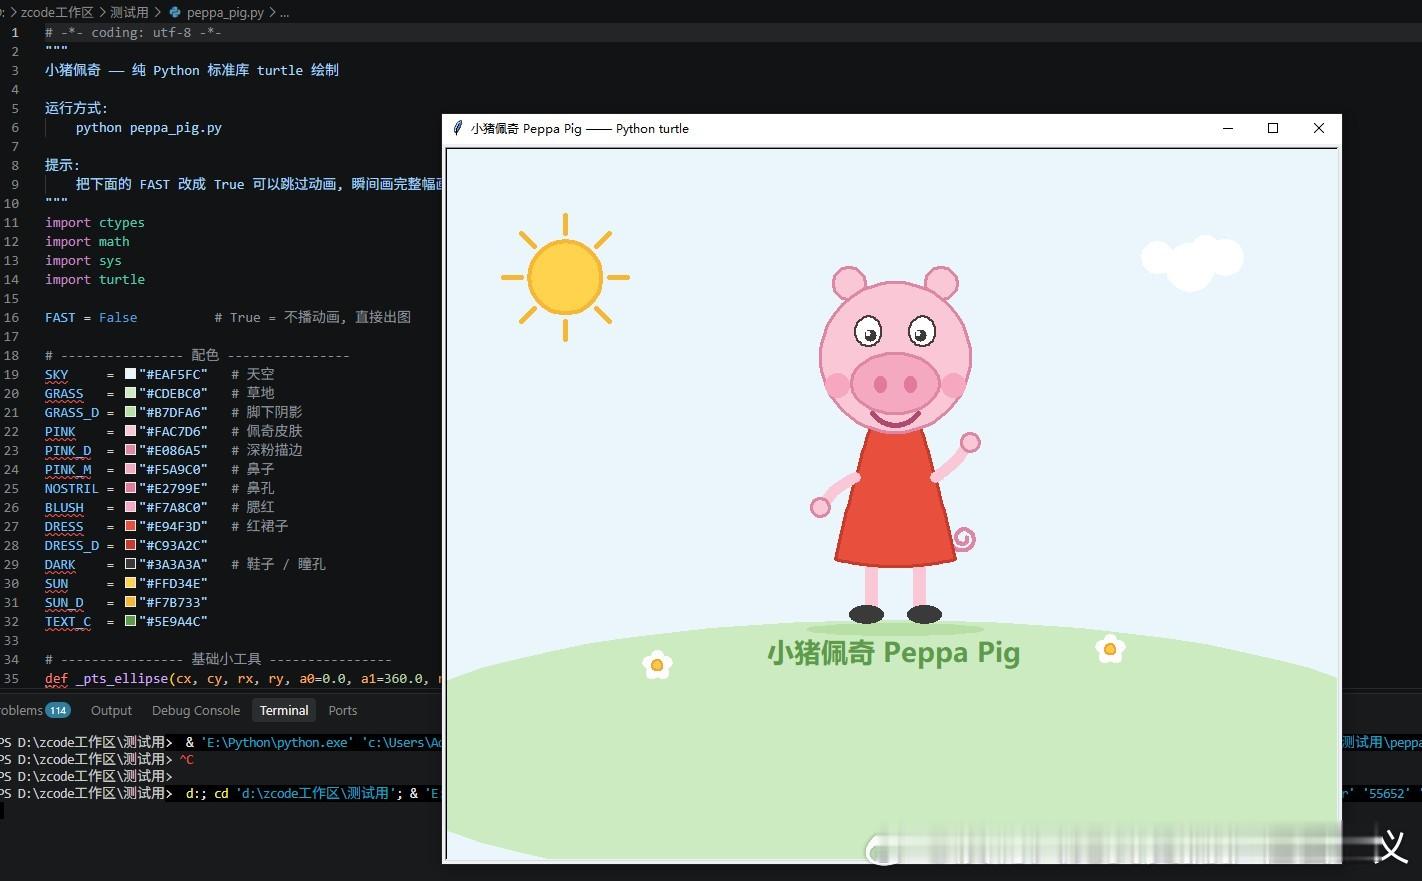Click the "import ctypes" line
The image size is (1422, 881).
(95, 222)
